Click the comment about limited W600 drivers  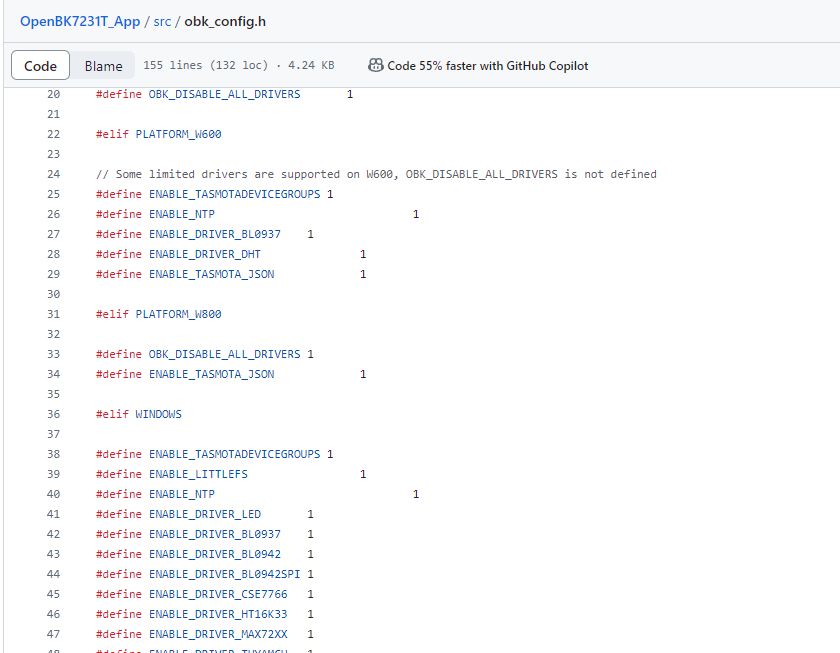coord(376,174)
